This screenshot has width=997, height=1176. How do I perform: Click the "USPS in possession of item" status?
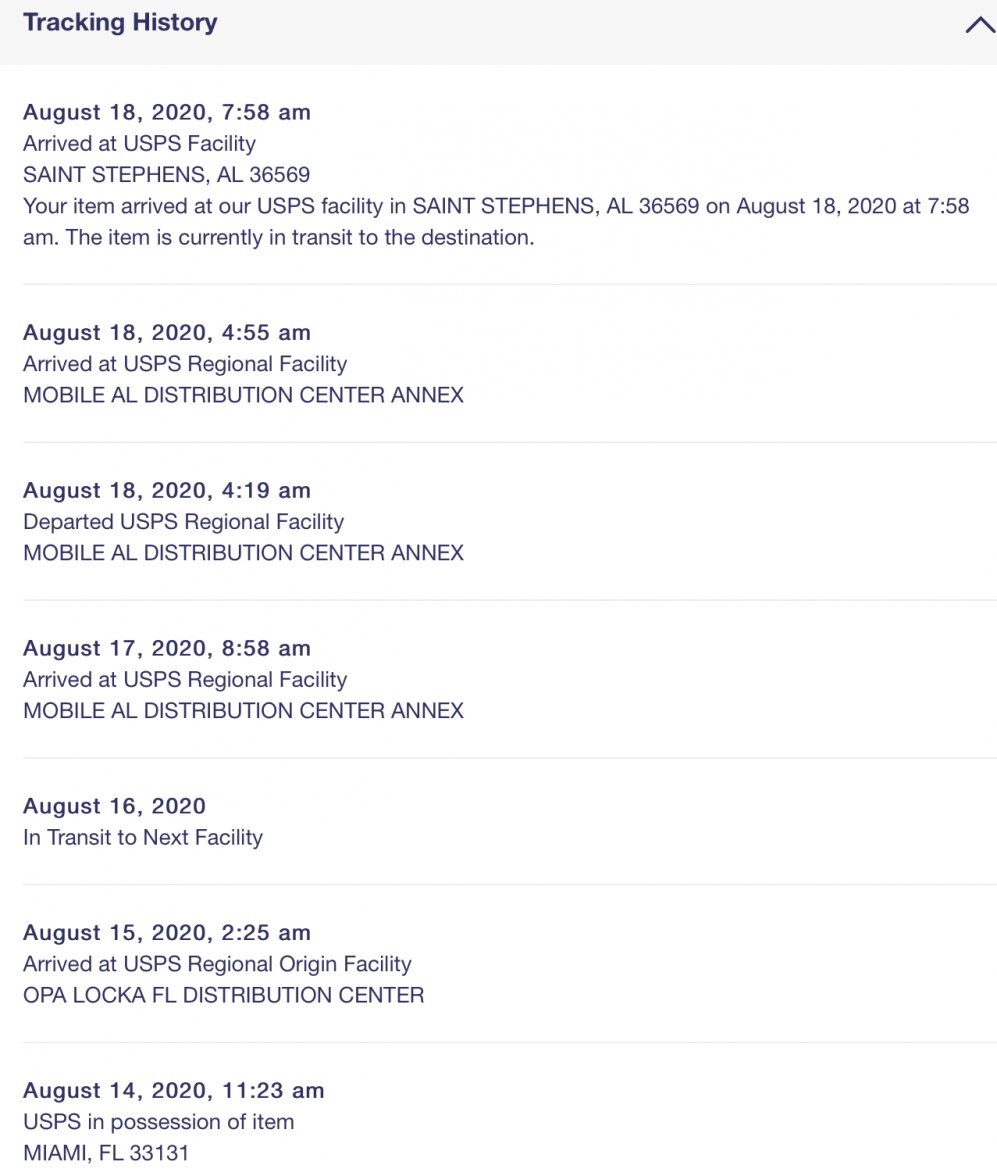158,1122
